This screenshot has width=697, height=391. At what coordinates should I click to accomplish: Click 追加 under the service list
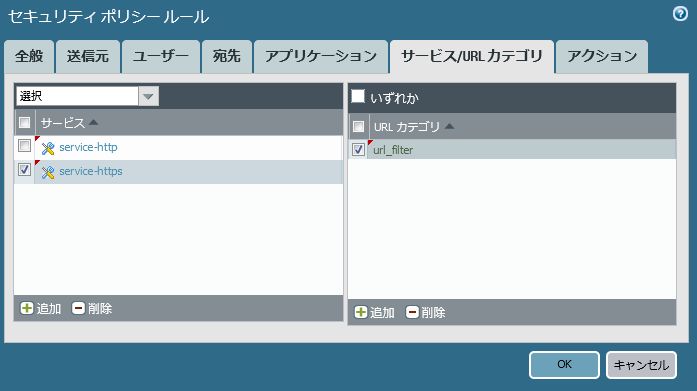click(49, 308)
